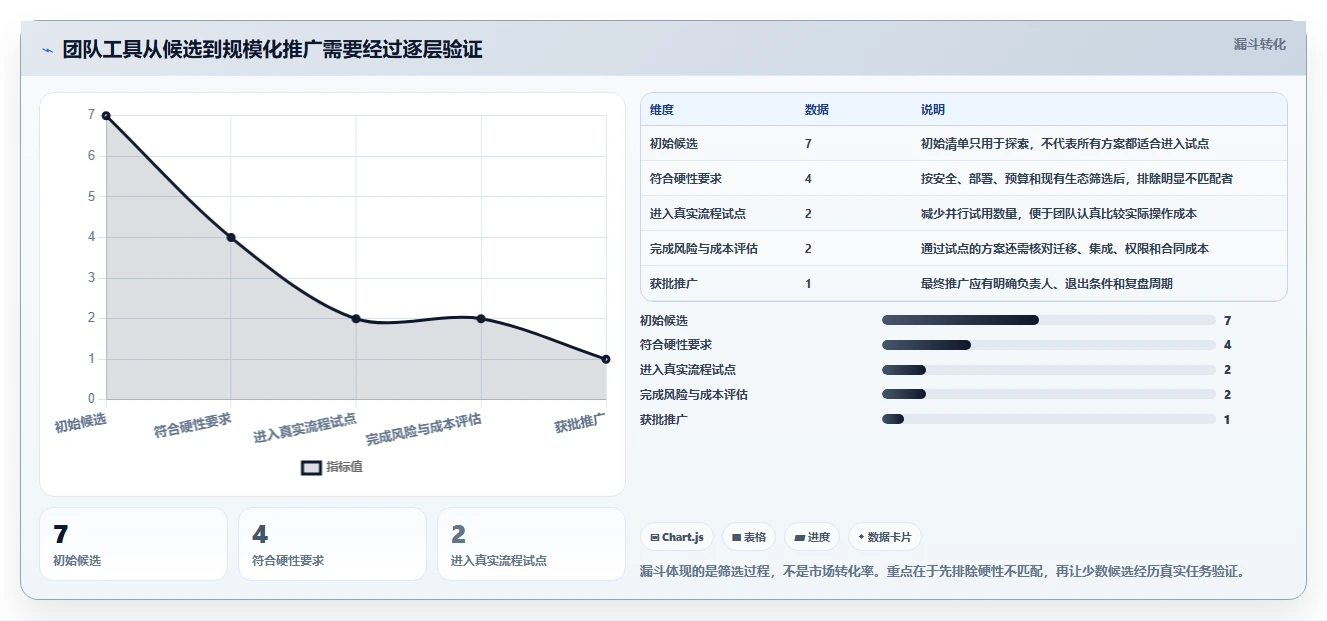Click the chart point for 获批推广
The width and height of the screenshot is (1327, 621).
click(606, 359)
